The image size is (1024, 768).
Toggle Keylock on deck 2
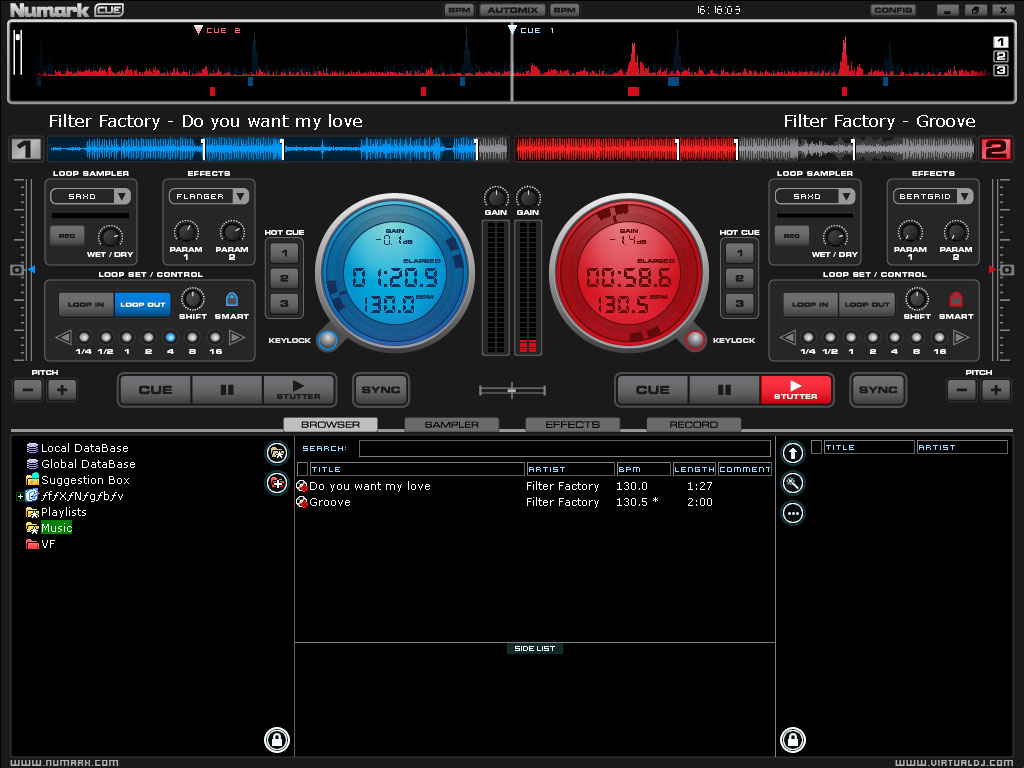pyautogui.click(x=696, y=340)
